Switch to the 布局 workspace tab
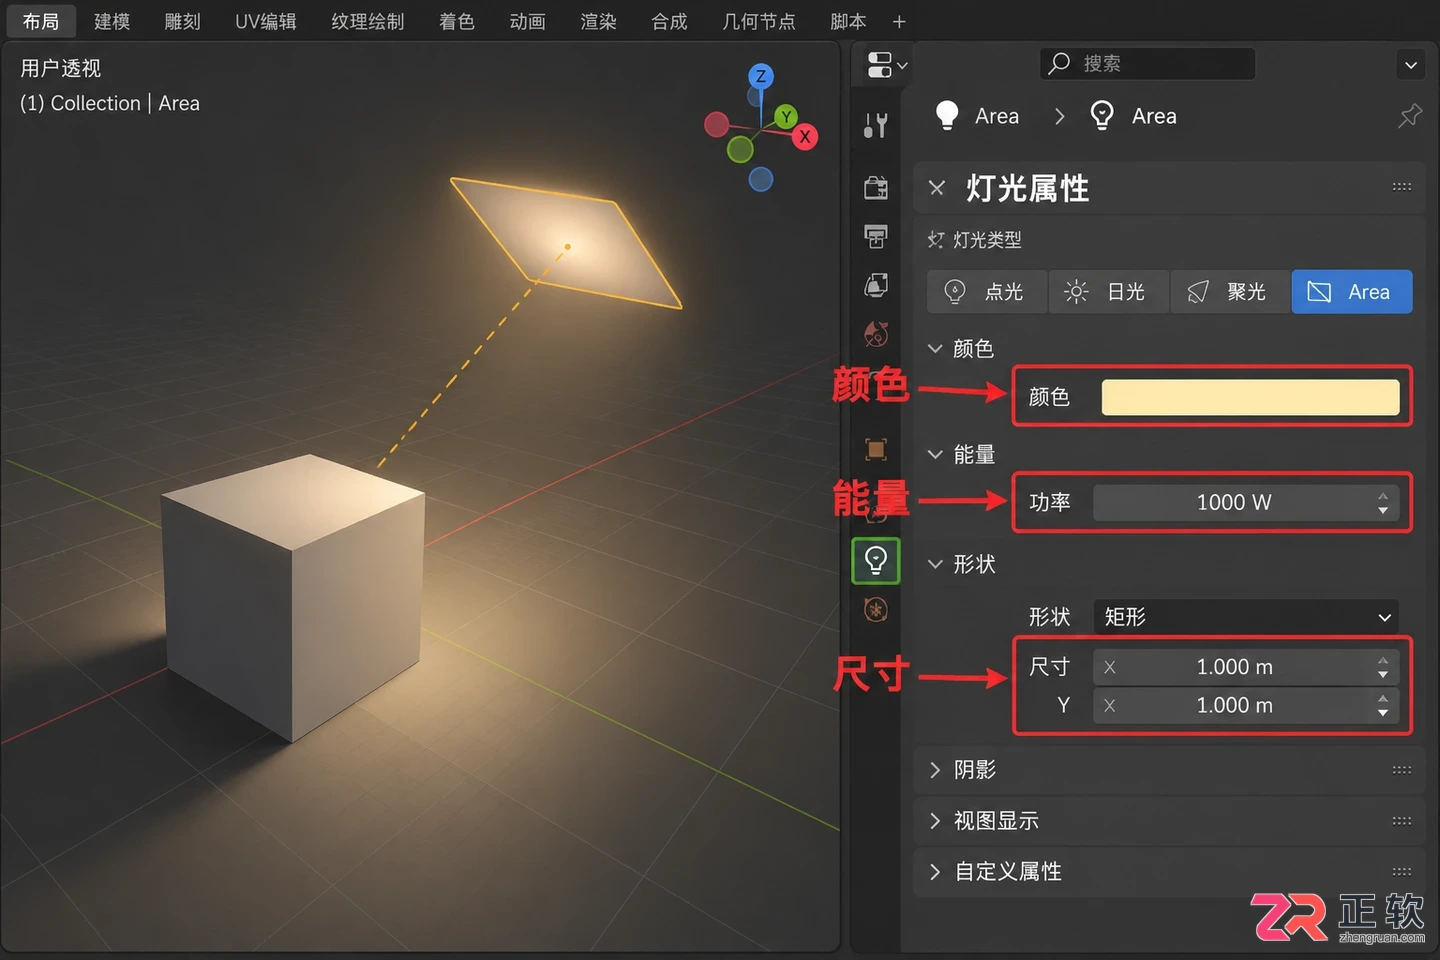The width and height of the screenshot is (1440, 960). [x=41, y=22]
